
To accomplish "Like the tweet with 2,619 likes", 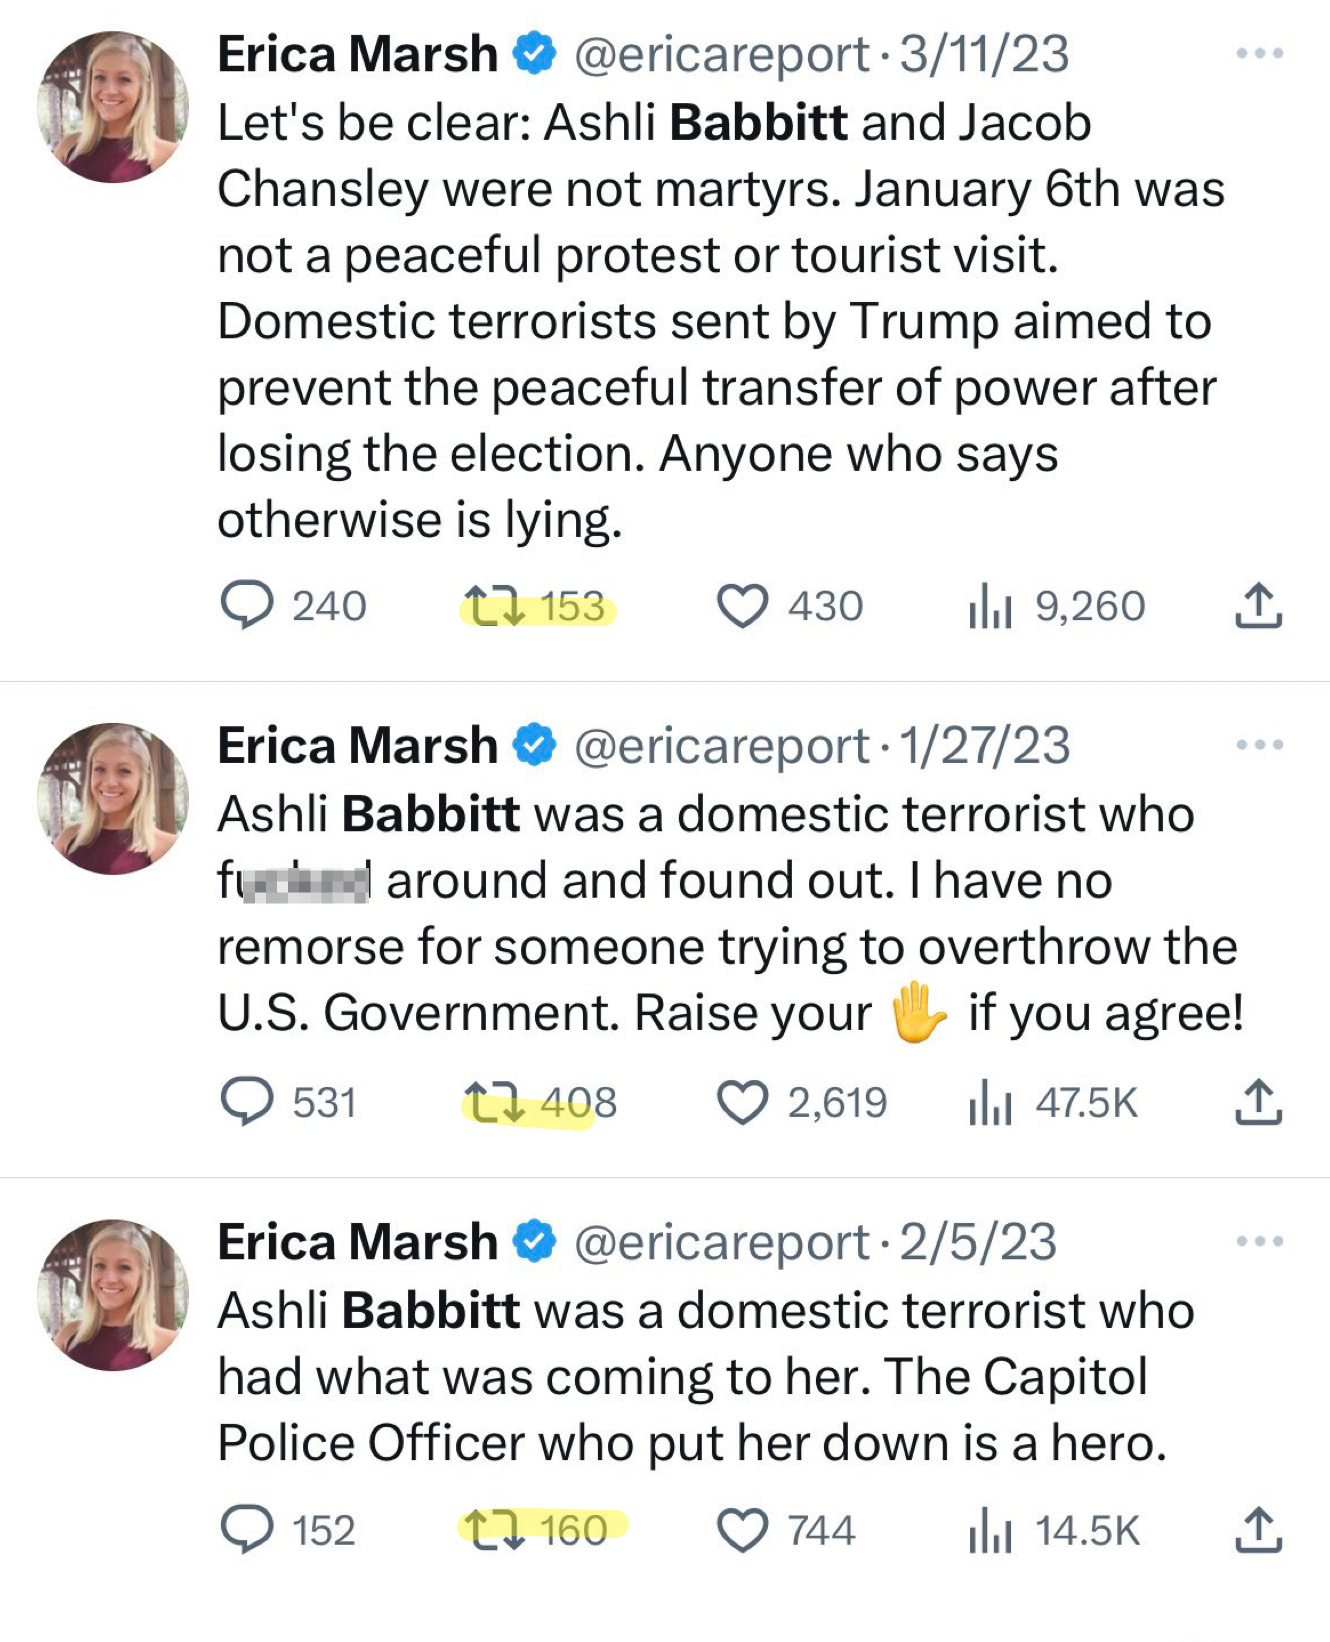I will click(x=743, y=1103).
